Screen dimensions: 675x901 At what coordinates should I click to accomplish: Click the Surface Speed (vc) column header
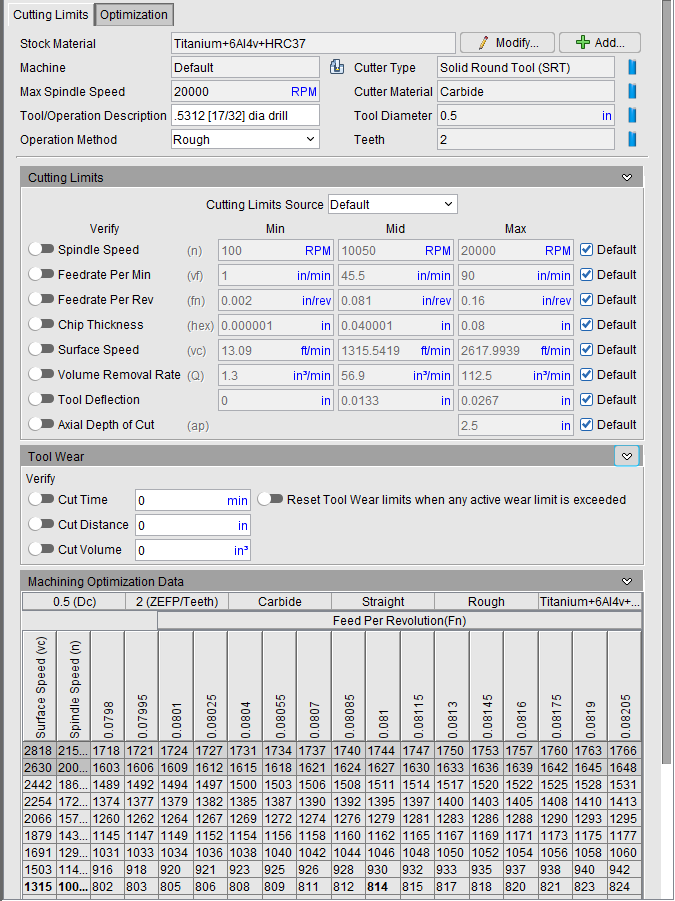click(40, 686)
